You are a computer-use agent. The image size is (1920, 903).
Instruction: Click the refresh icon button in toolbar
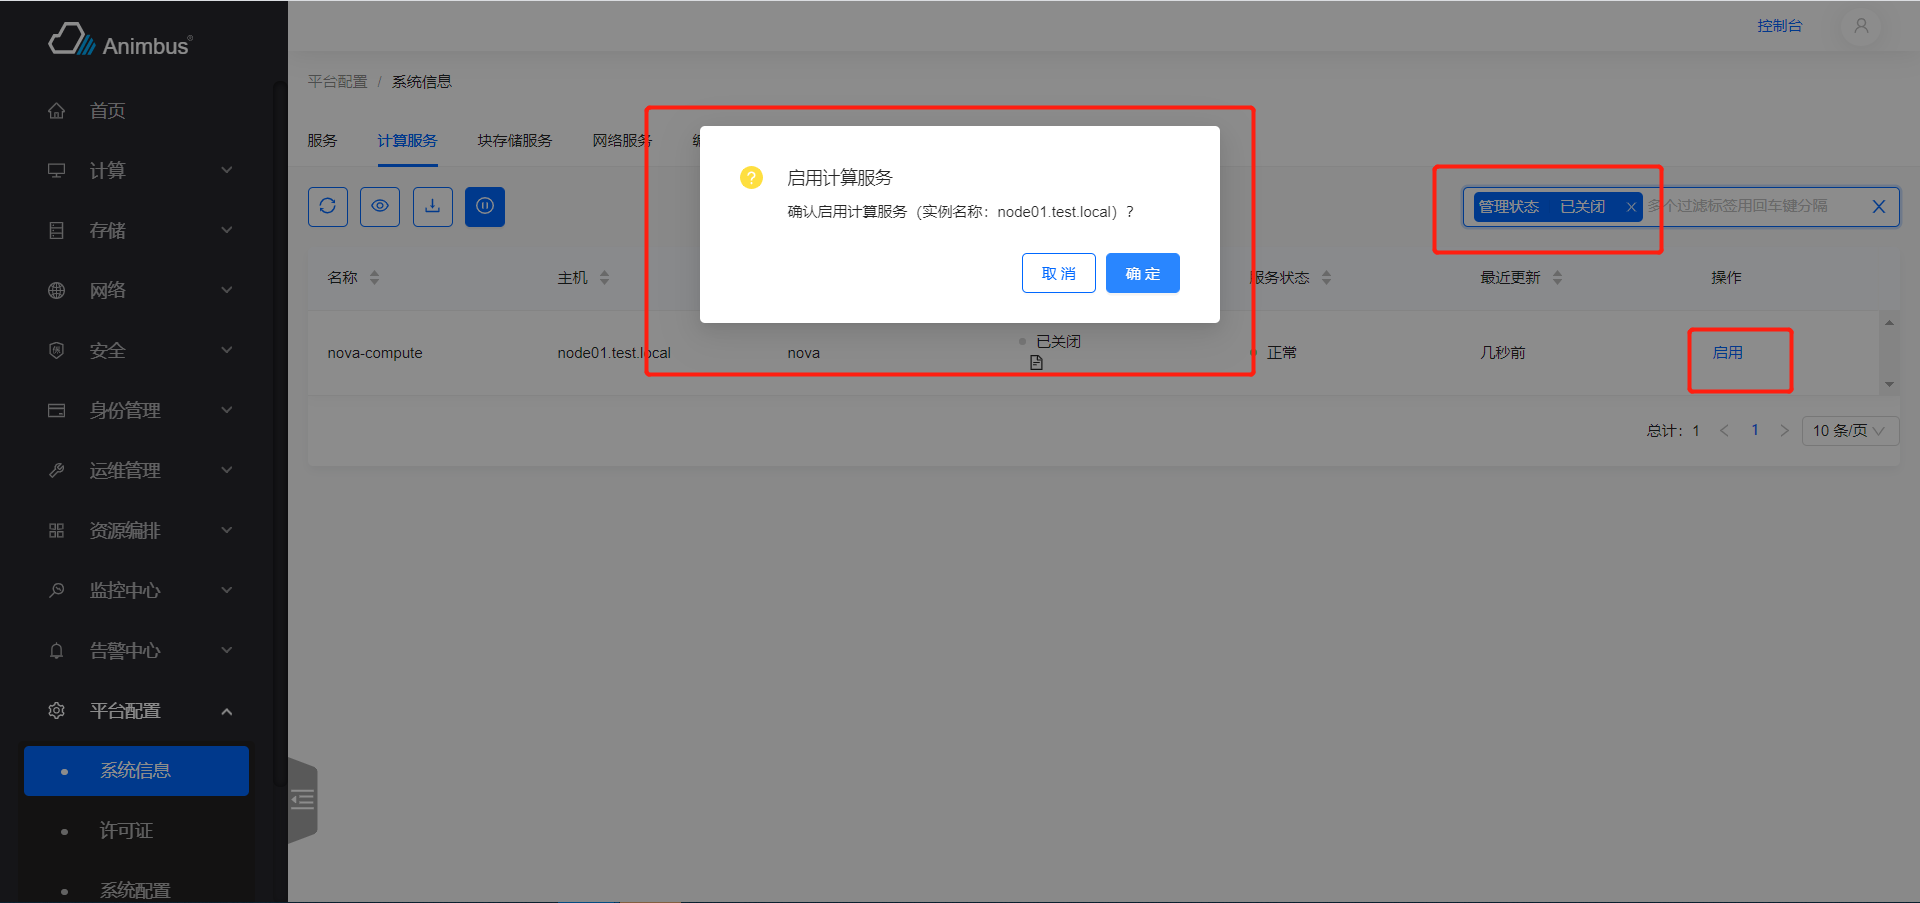pos(327,206)
